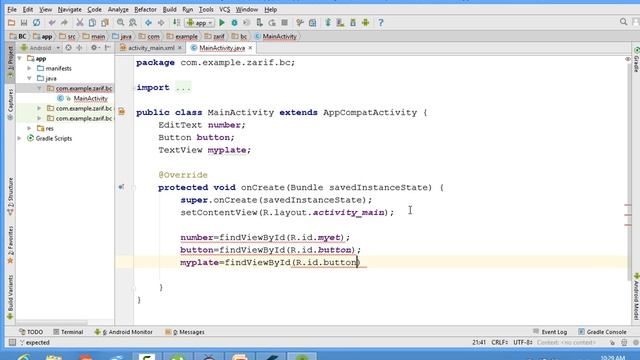The width and height of the screenshot is (640, 360).
Task: Start debugging with the bug icon
Action: click(234, 23)
